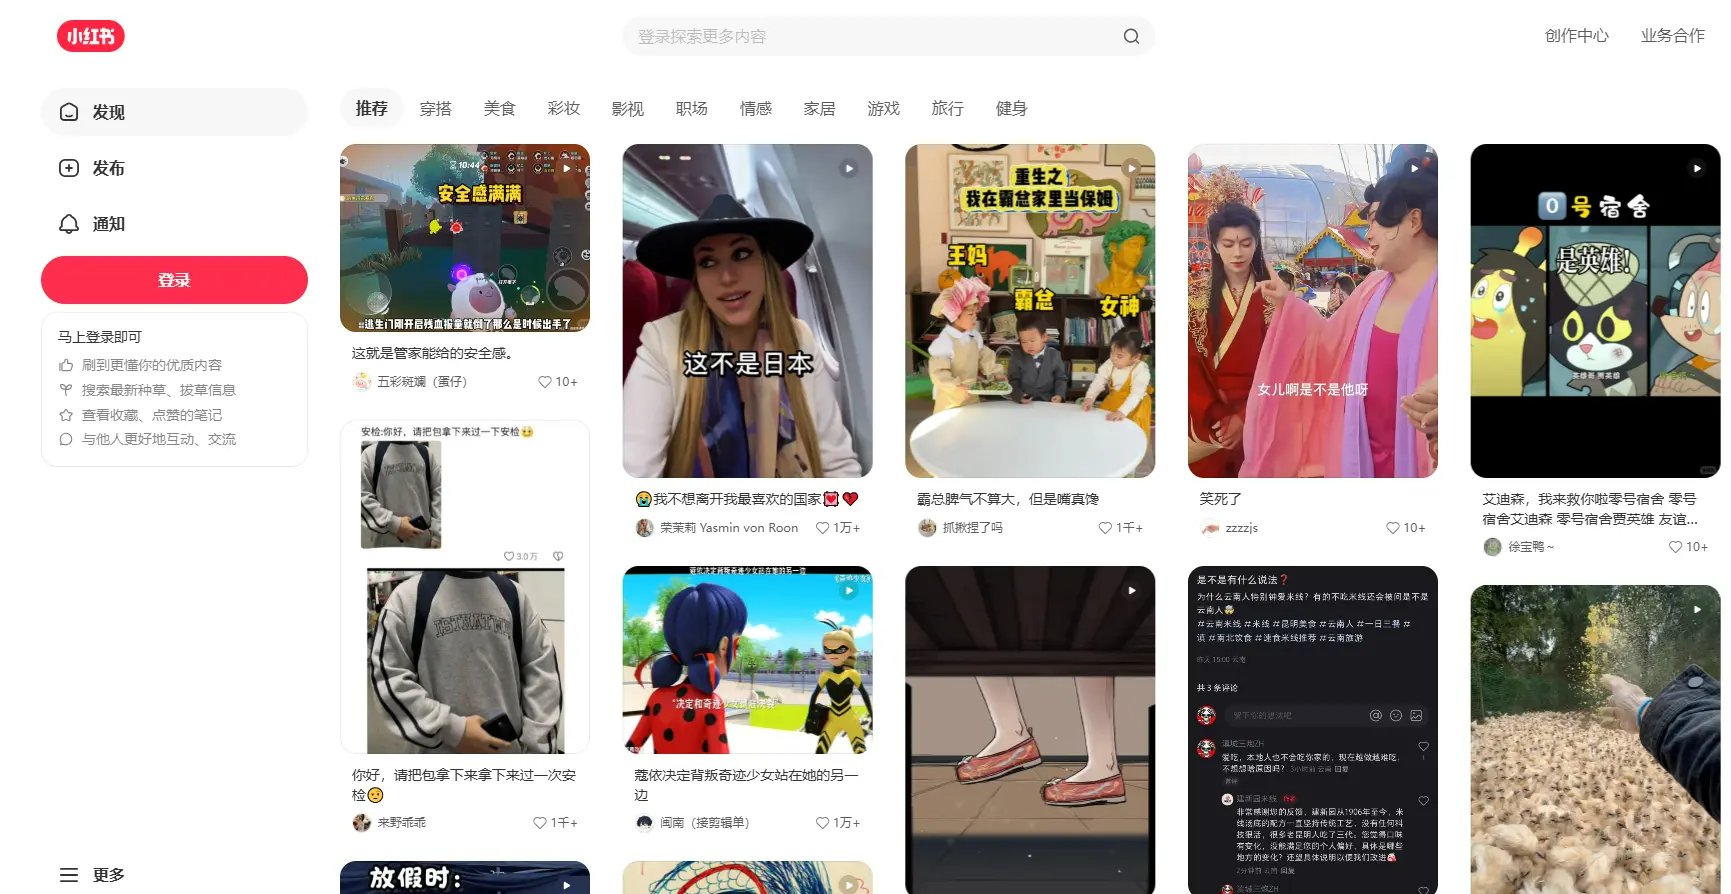1731x894 pixels.
Task: Open the 是不是有什么说法 comments post thumbnail
Action: pos(1312,730)
